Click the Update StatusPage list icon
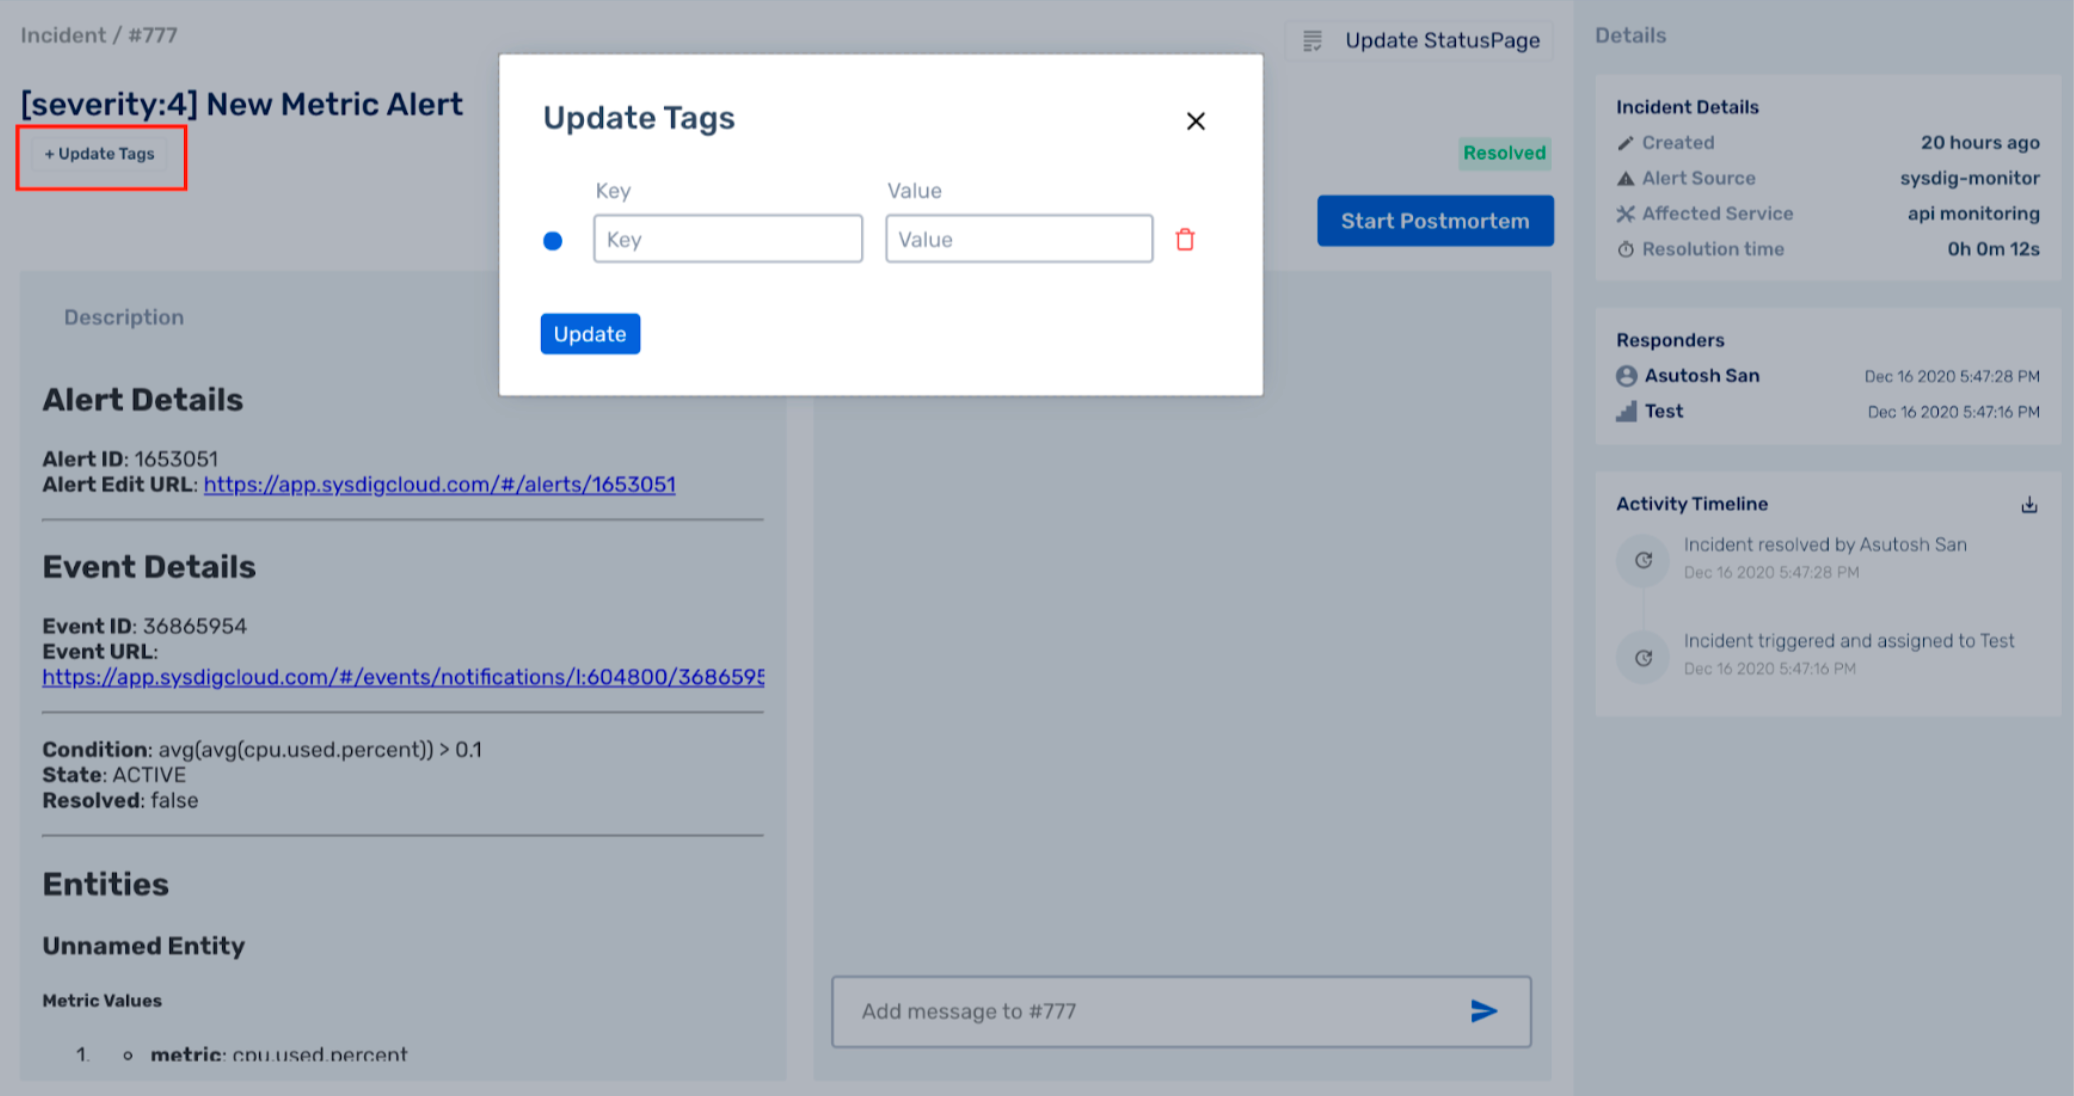 click(1312, 41)
